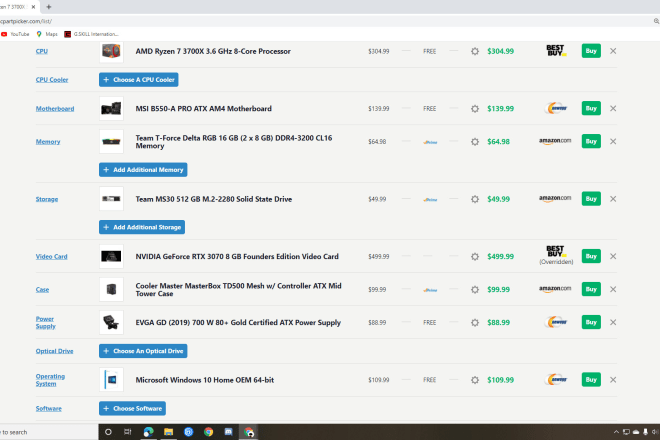The image size is (660, 440).
Task: Open the Maps bookmark
Action: pyautogui.click(x=47, y=34)
